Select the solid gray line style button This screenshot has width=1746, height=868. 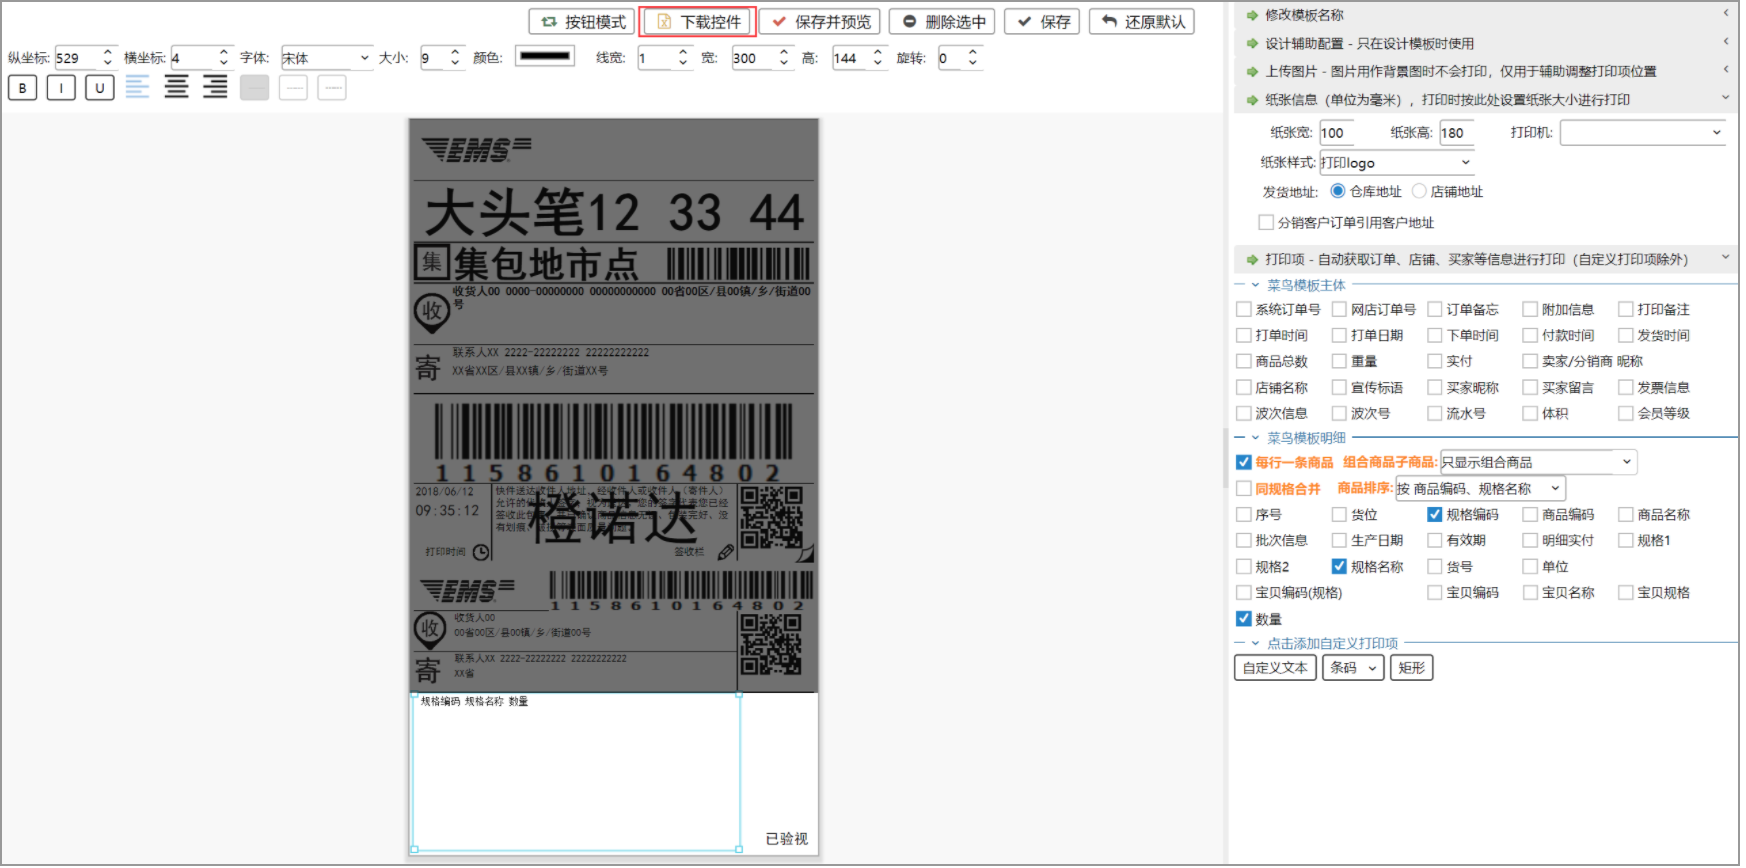pos(255,88)
